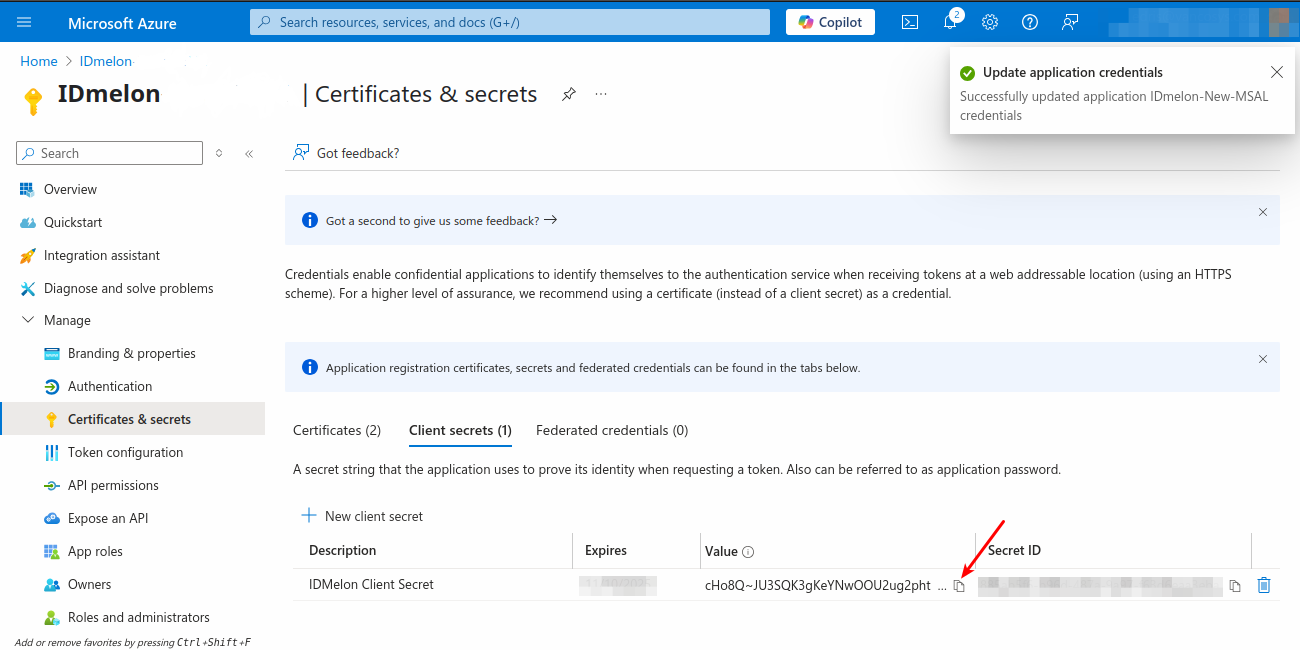
Task: Dismiss the Update application credentials notification
Action: coord(1277,72)
